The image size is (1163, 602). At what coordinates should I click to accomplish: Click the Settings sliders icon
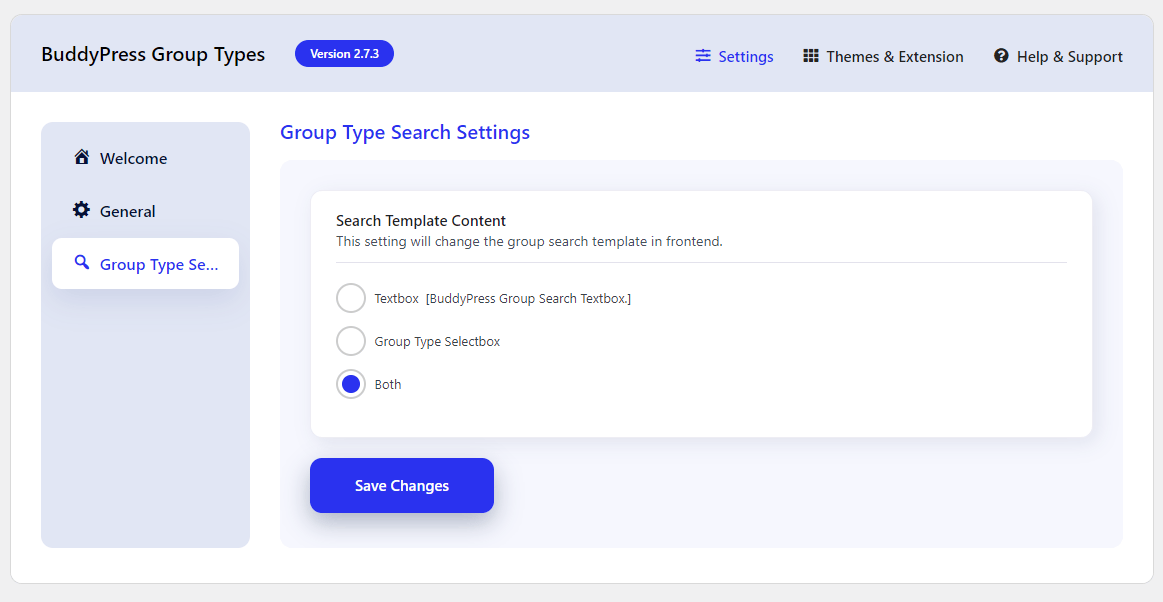coord(703,56)
